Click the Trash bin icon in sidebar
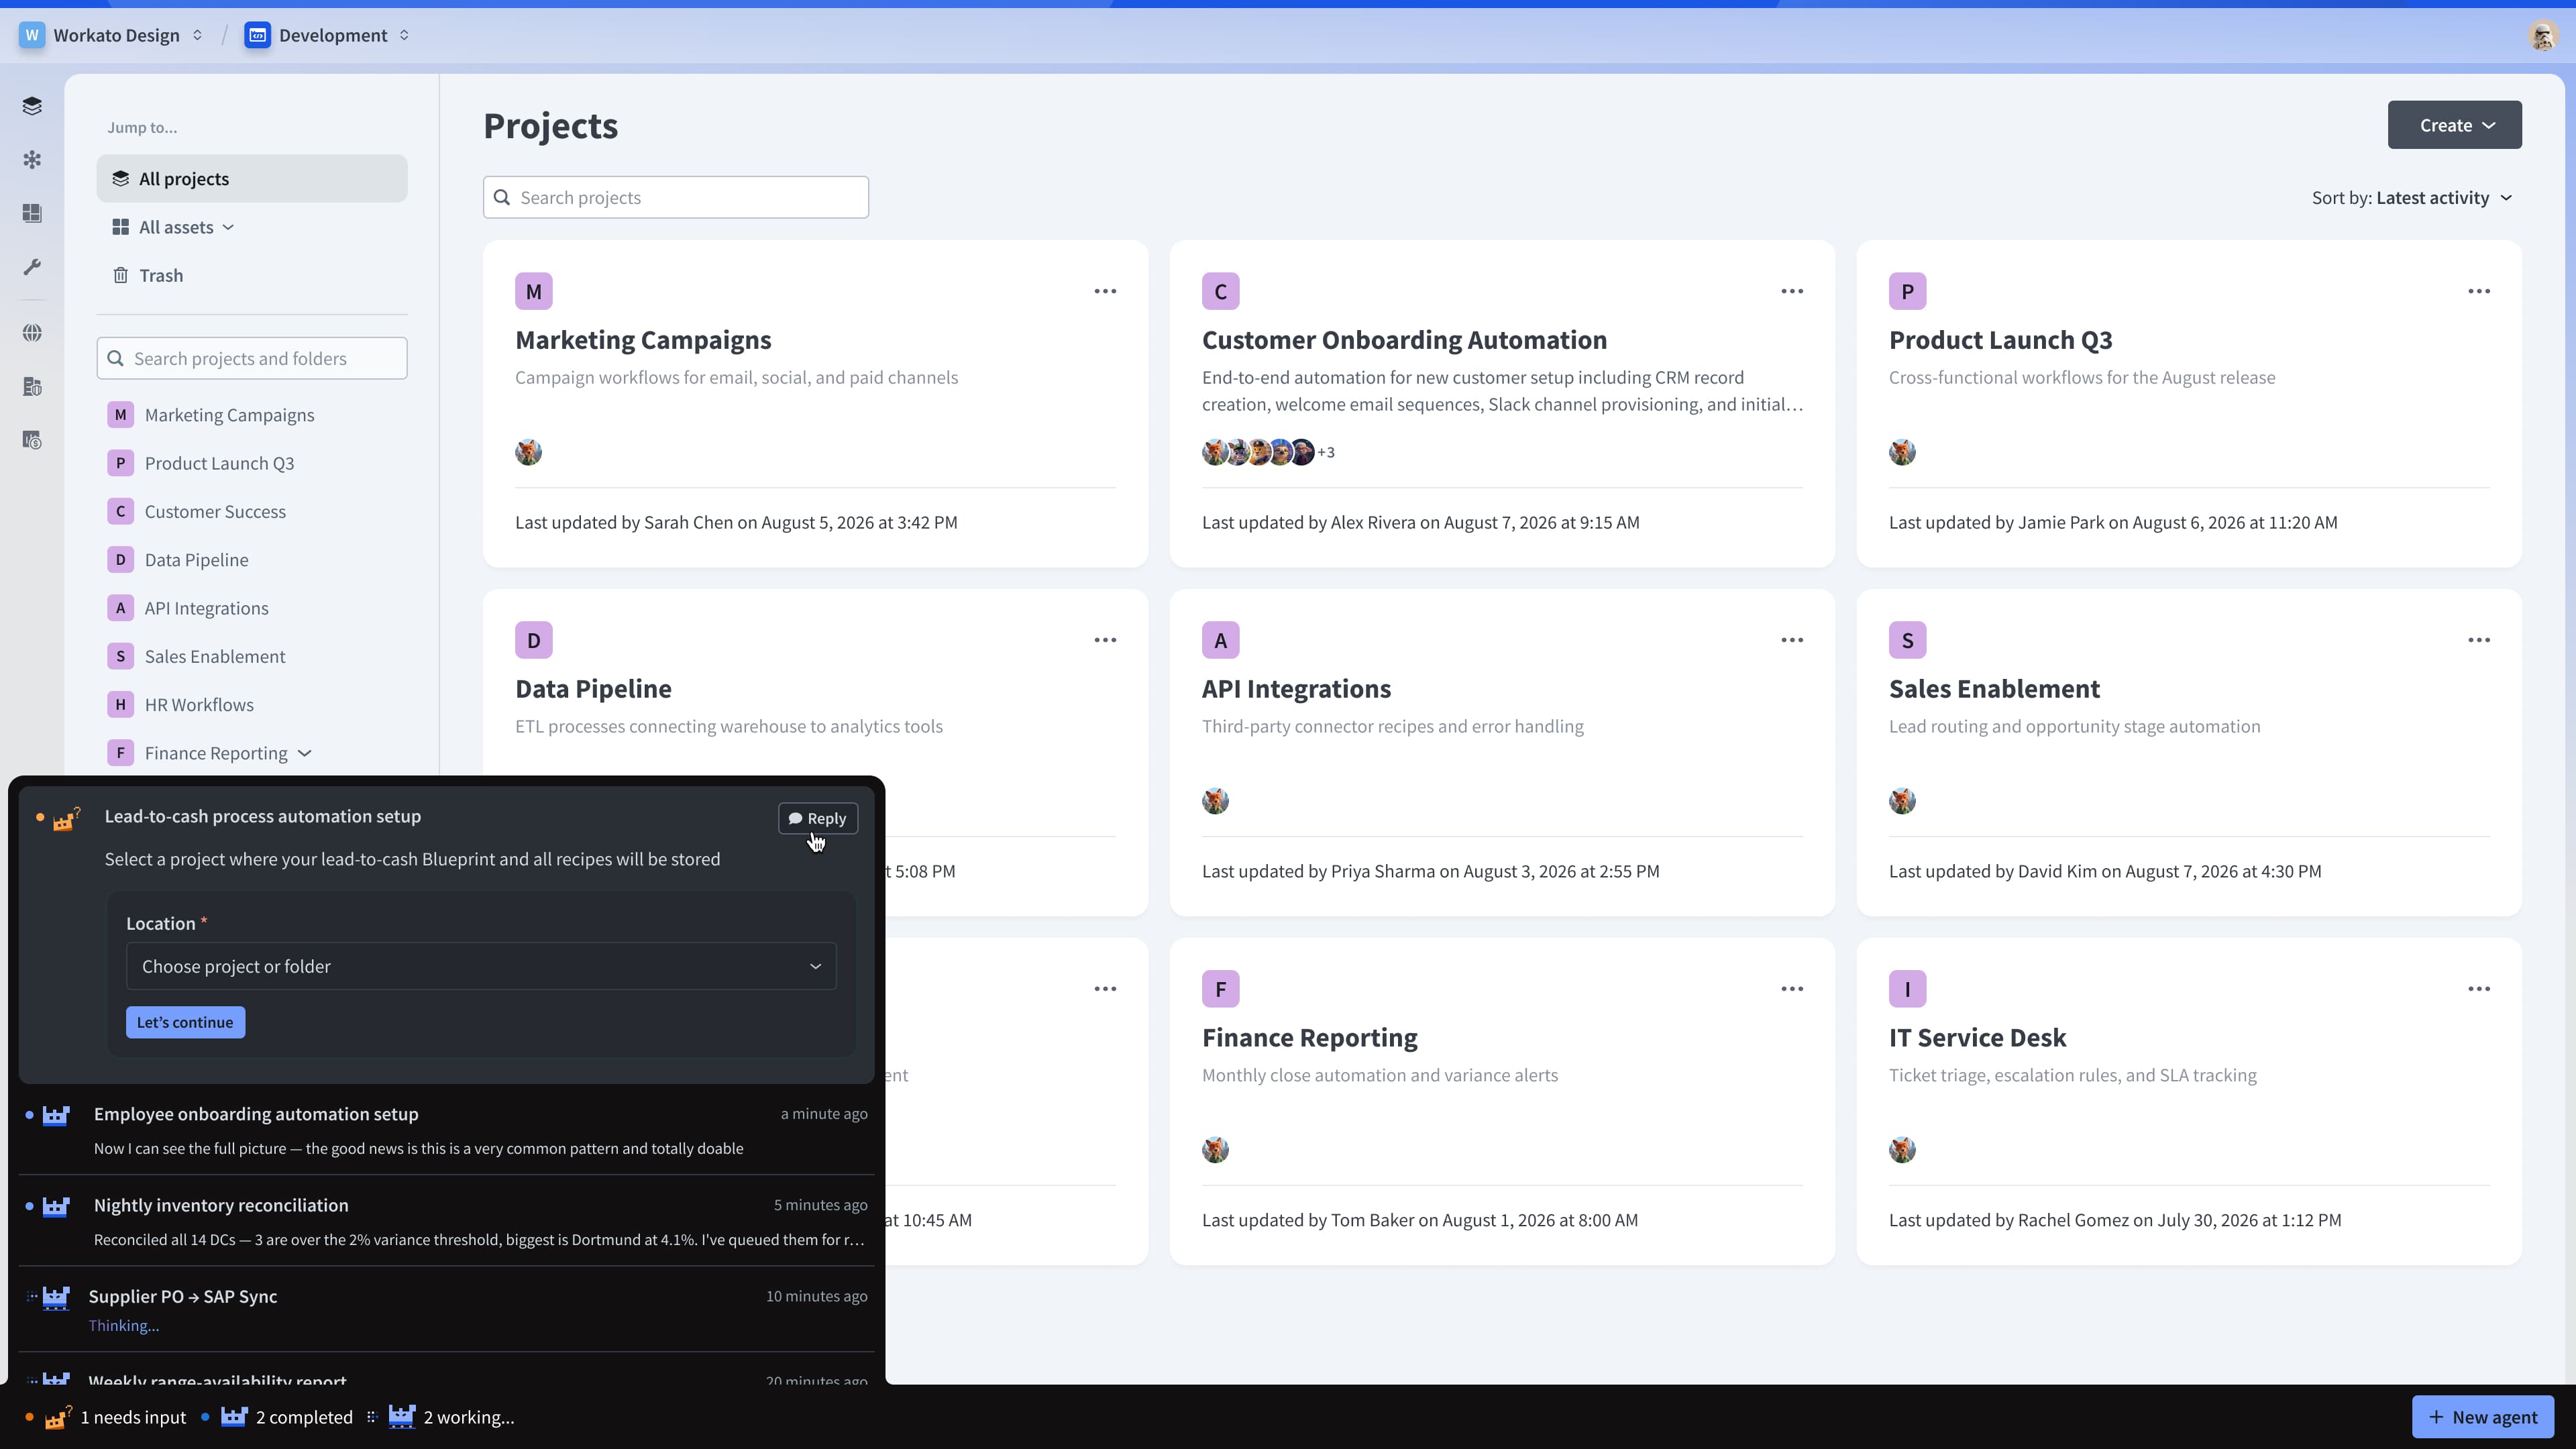Viewport: 2576px width, 1449px height. tap(120, 275)
